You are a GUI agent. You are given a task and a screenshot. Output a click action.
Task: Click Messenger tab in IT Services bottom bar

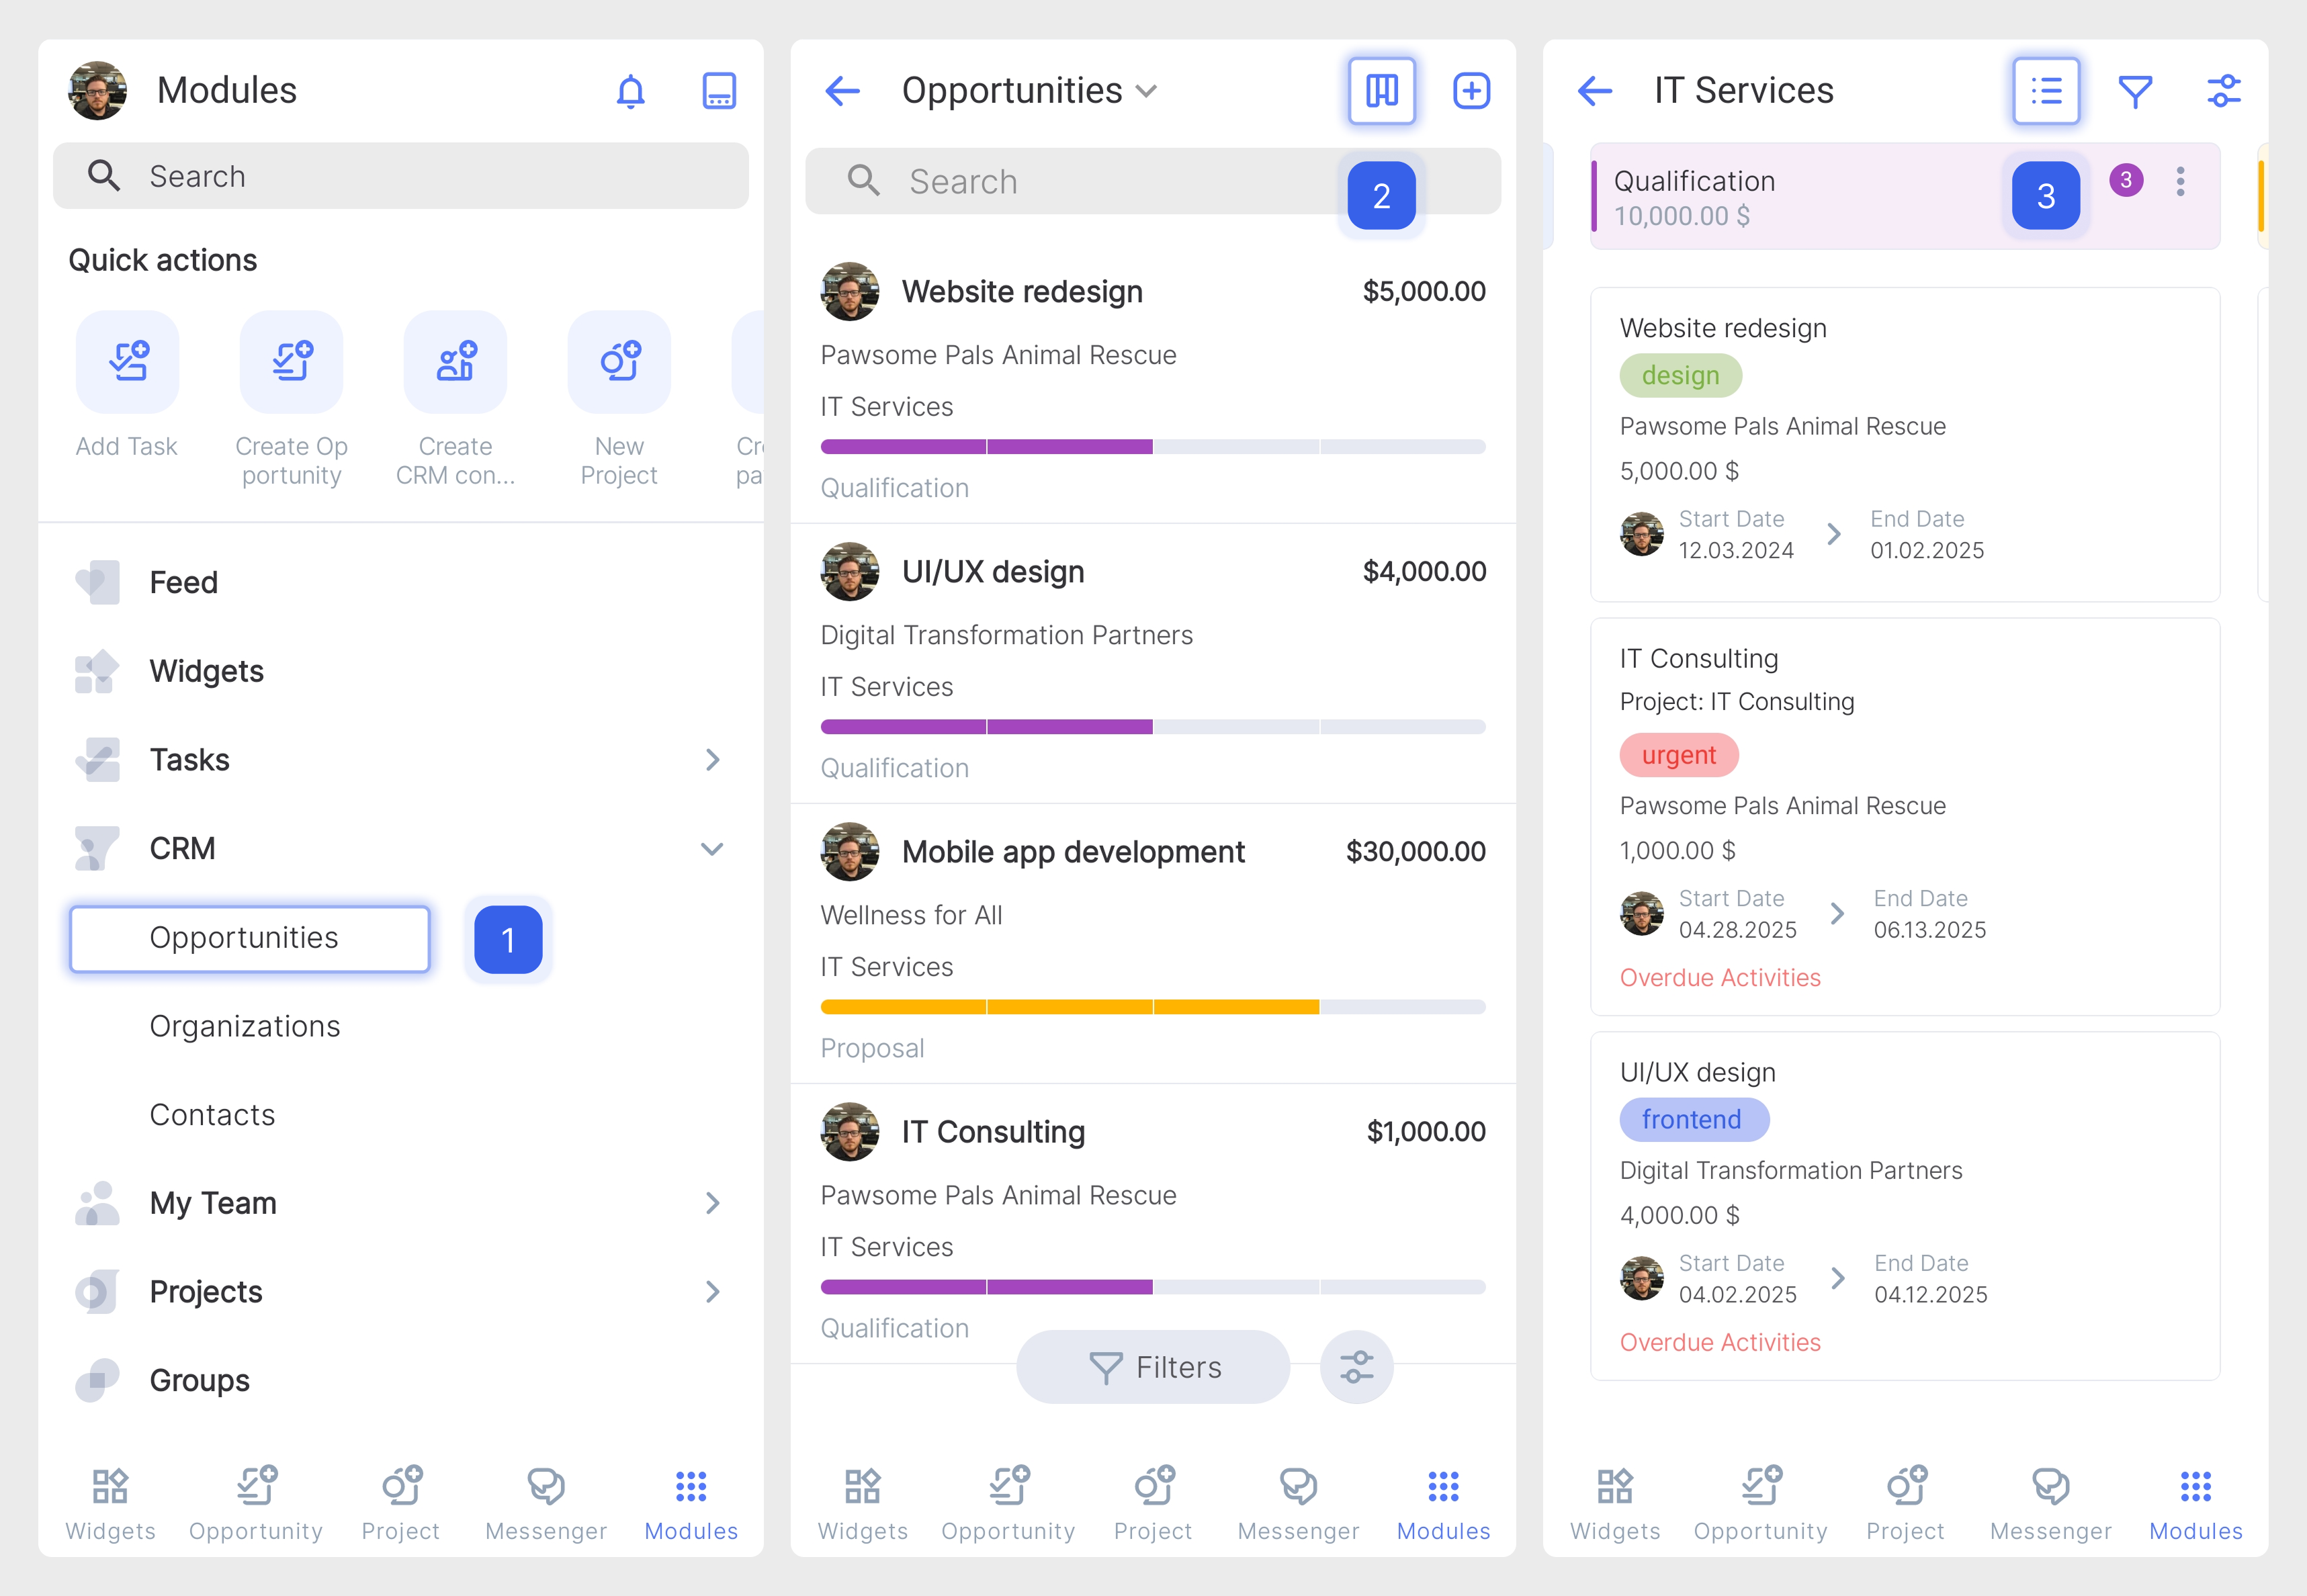pyautogui.click(x=2050, y=1504)
